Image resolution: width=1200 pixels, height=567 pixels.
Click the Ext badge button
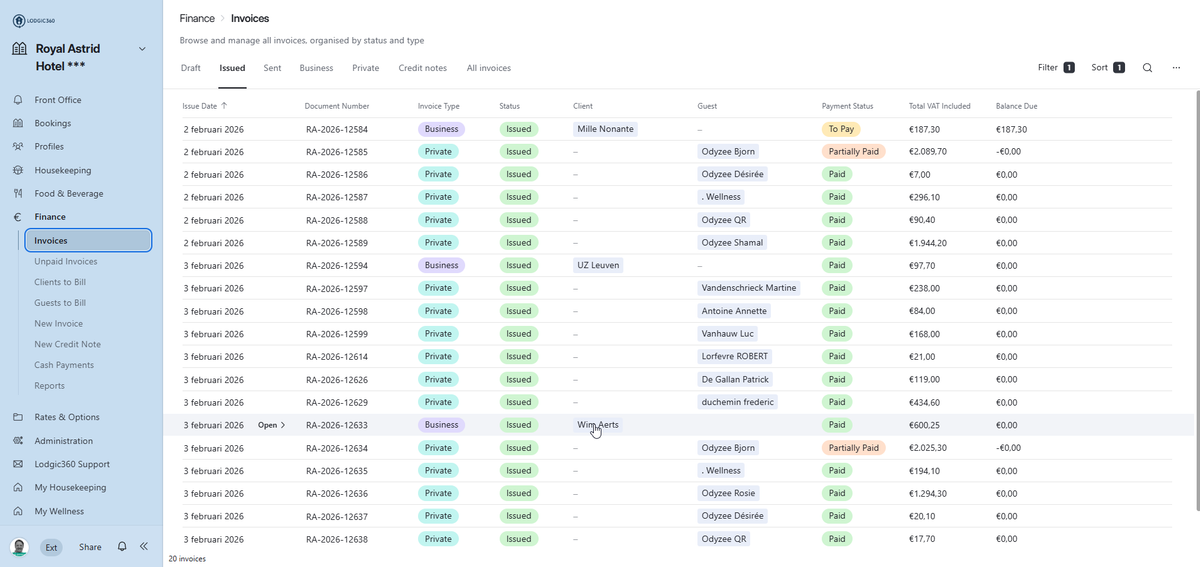[x=51, y=547]
